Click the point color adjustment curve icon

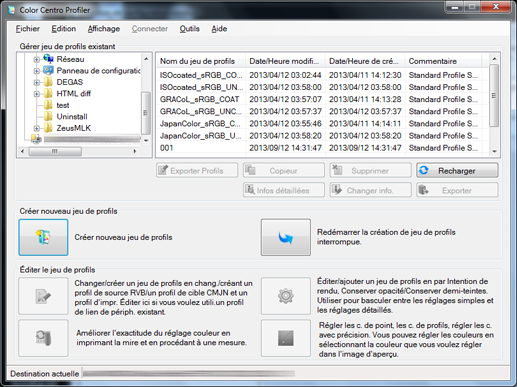[x=286, y=338]
